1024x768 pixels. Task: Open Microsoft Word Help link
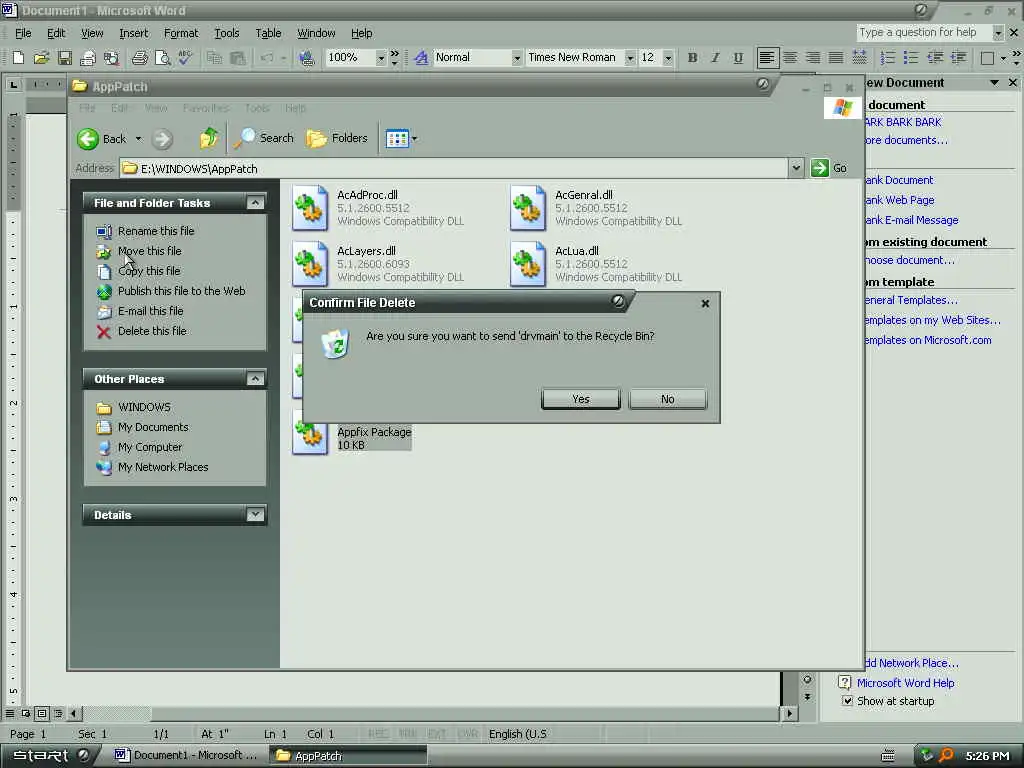[x=905, y=683]
